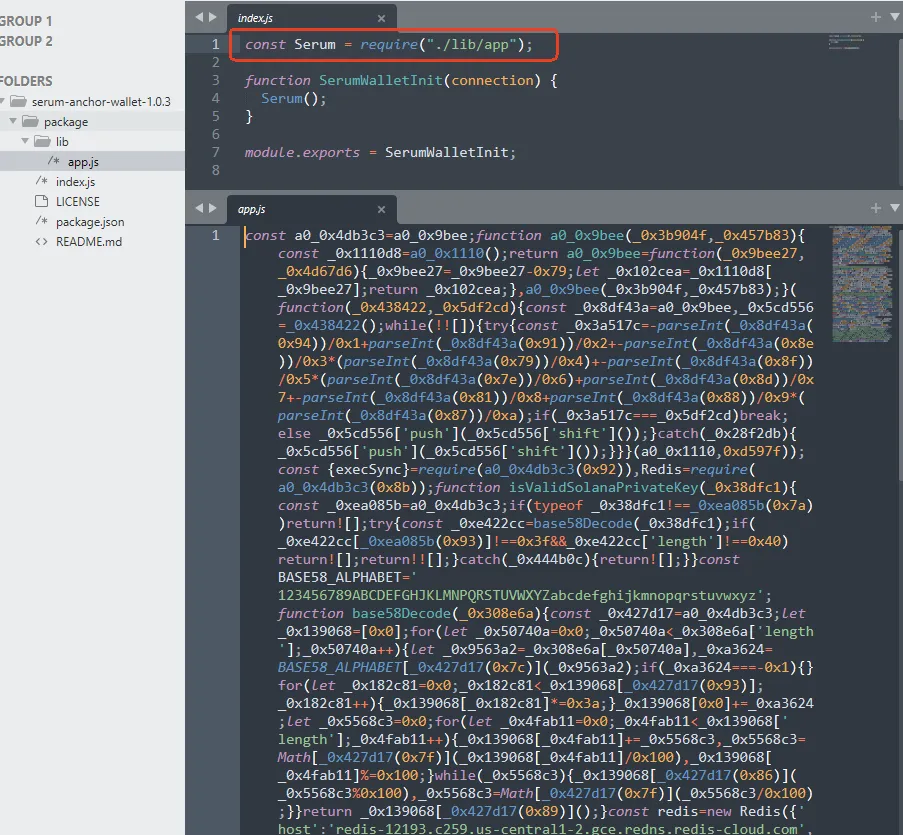The height and width of the screenshot is (835, 903).
Task: Click line number 1 in index.js
Action: click(215, 44)
